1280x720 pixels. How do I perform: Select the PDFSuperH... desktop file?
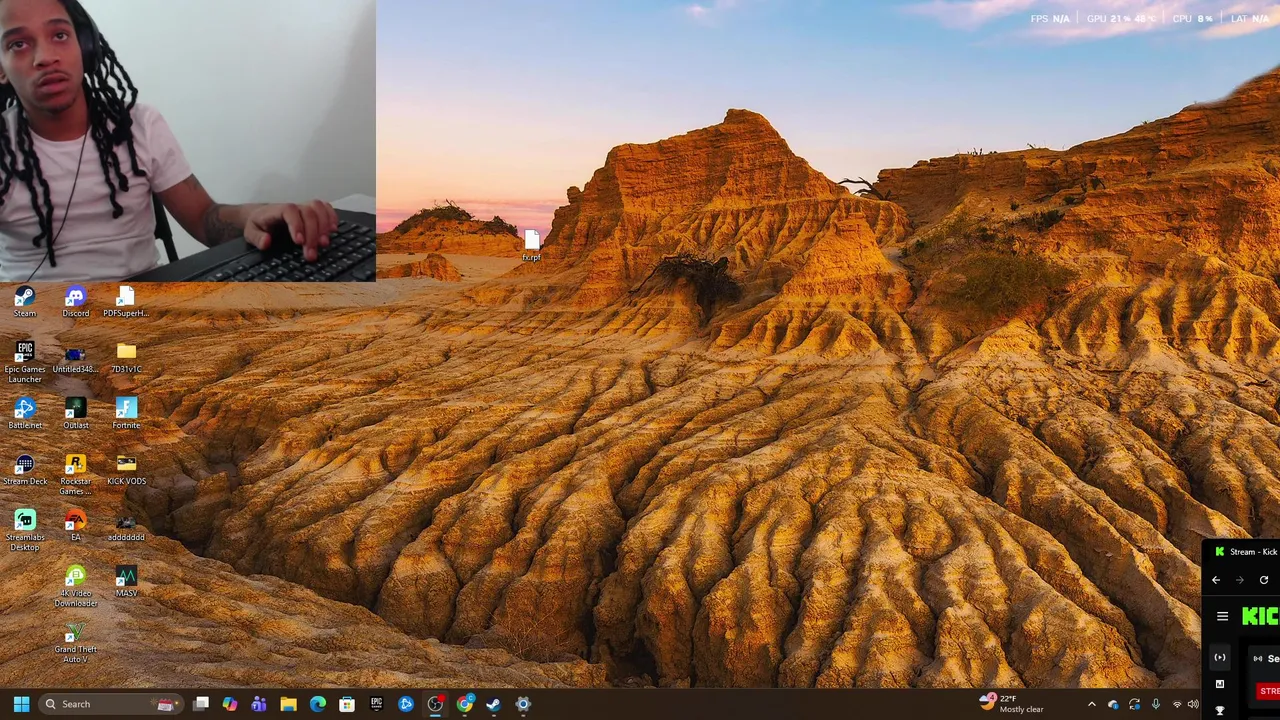coord(126,301)
